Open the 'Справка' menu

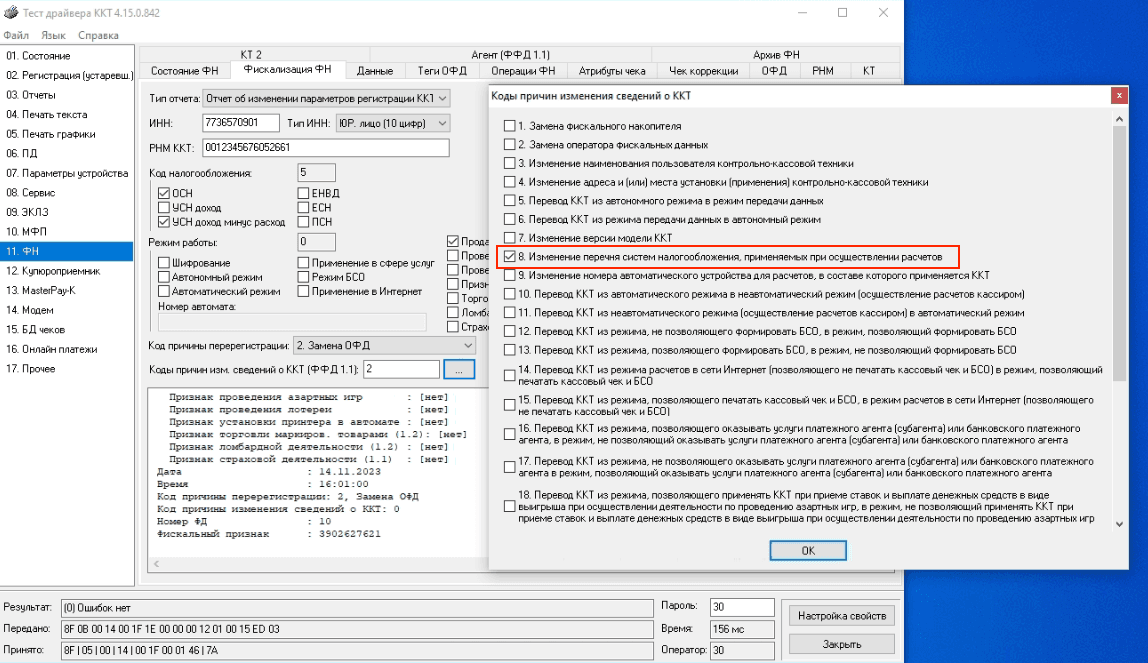(98, 35)
